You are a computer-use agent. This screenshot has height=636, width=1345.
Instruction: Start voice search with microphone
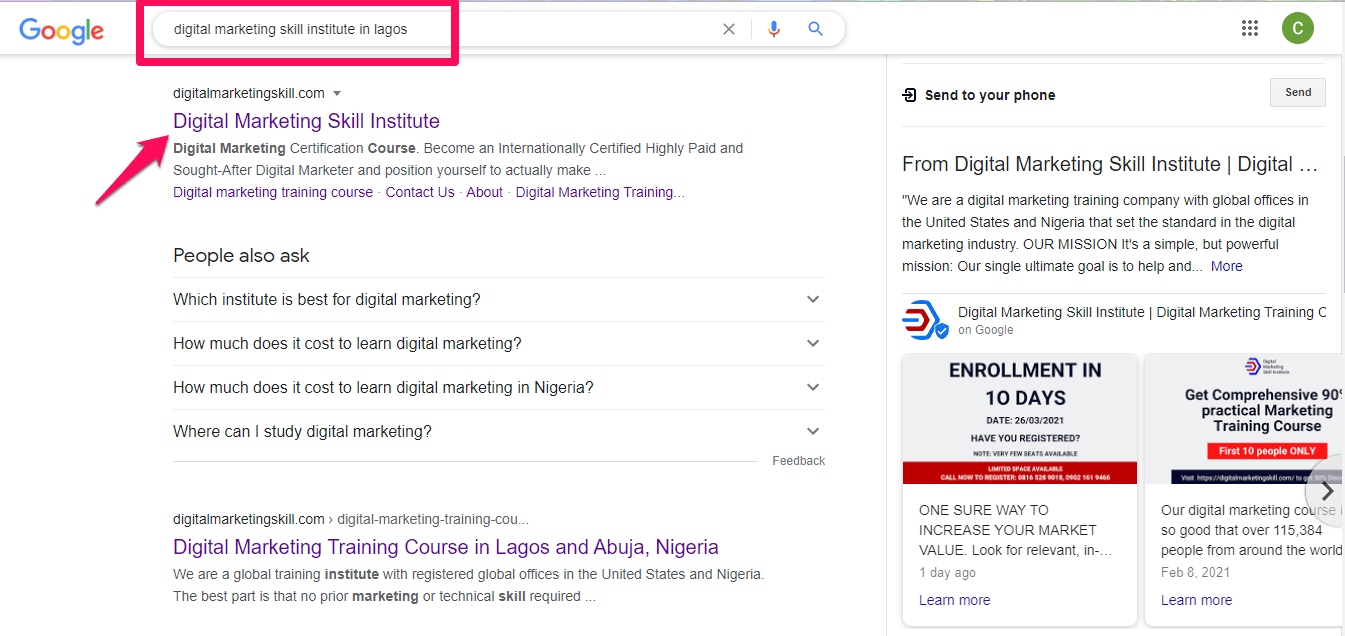773,29
